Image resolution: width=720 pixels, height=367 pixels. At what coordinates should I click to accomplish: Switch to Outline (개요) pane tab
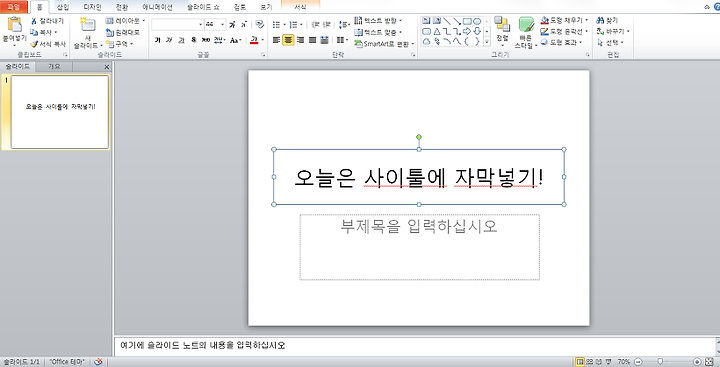tap(54, 67)
